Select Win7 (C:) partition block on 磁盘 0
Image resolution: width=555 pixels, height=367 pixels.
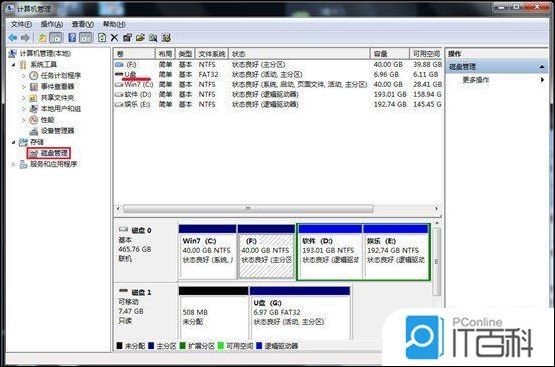(x=207, y=252)
